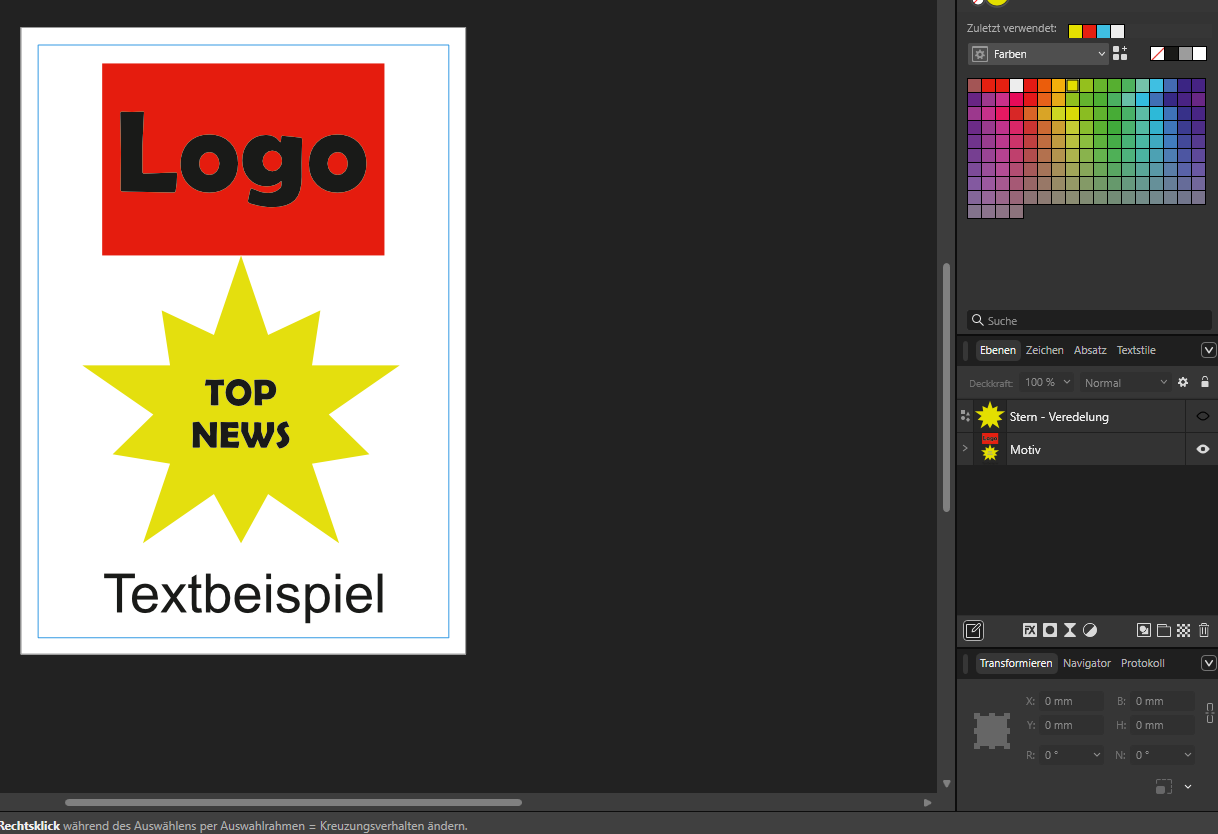
Task: Open the Transformieren tab
Action: (x=1016, y=663)
